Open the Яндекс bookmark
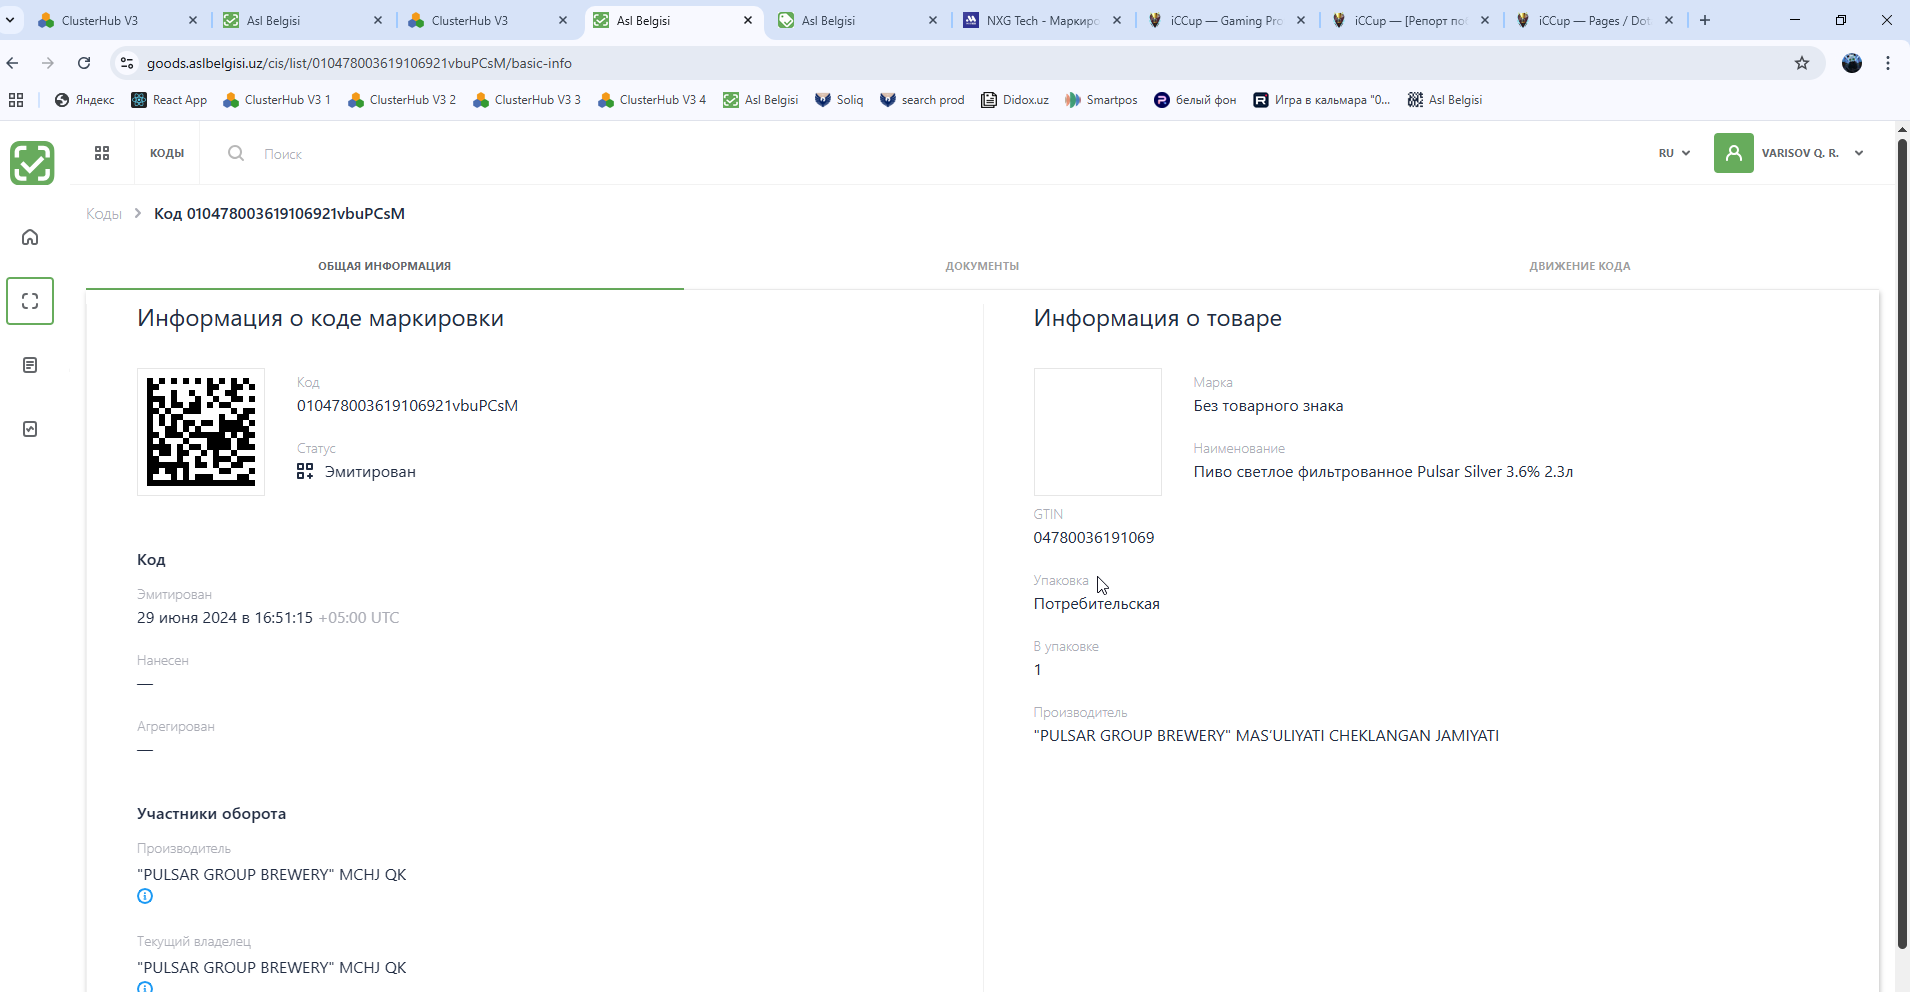The width and height of the screenshot is (1910, 992). (84, 100)
